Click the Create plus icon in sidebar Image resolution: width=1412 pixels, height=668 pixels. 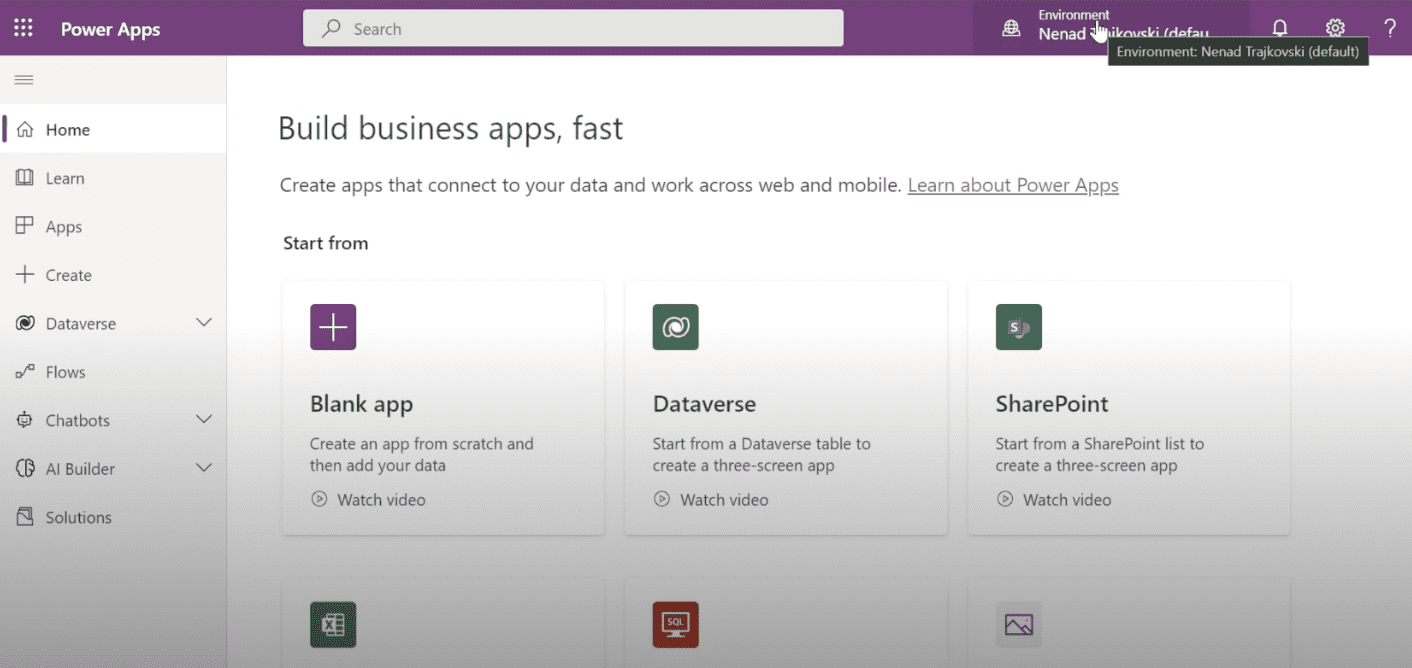[x=25, y=274]
